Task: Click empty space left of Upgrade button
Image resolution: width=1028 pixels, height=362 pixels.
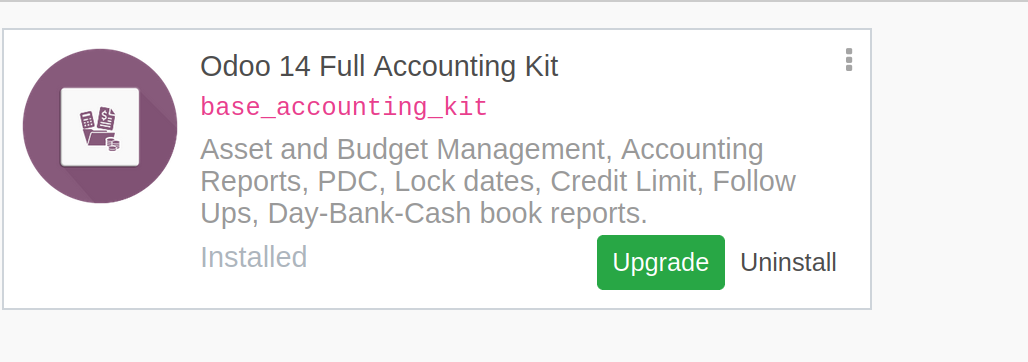Action: click(x=452, y=262)
